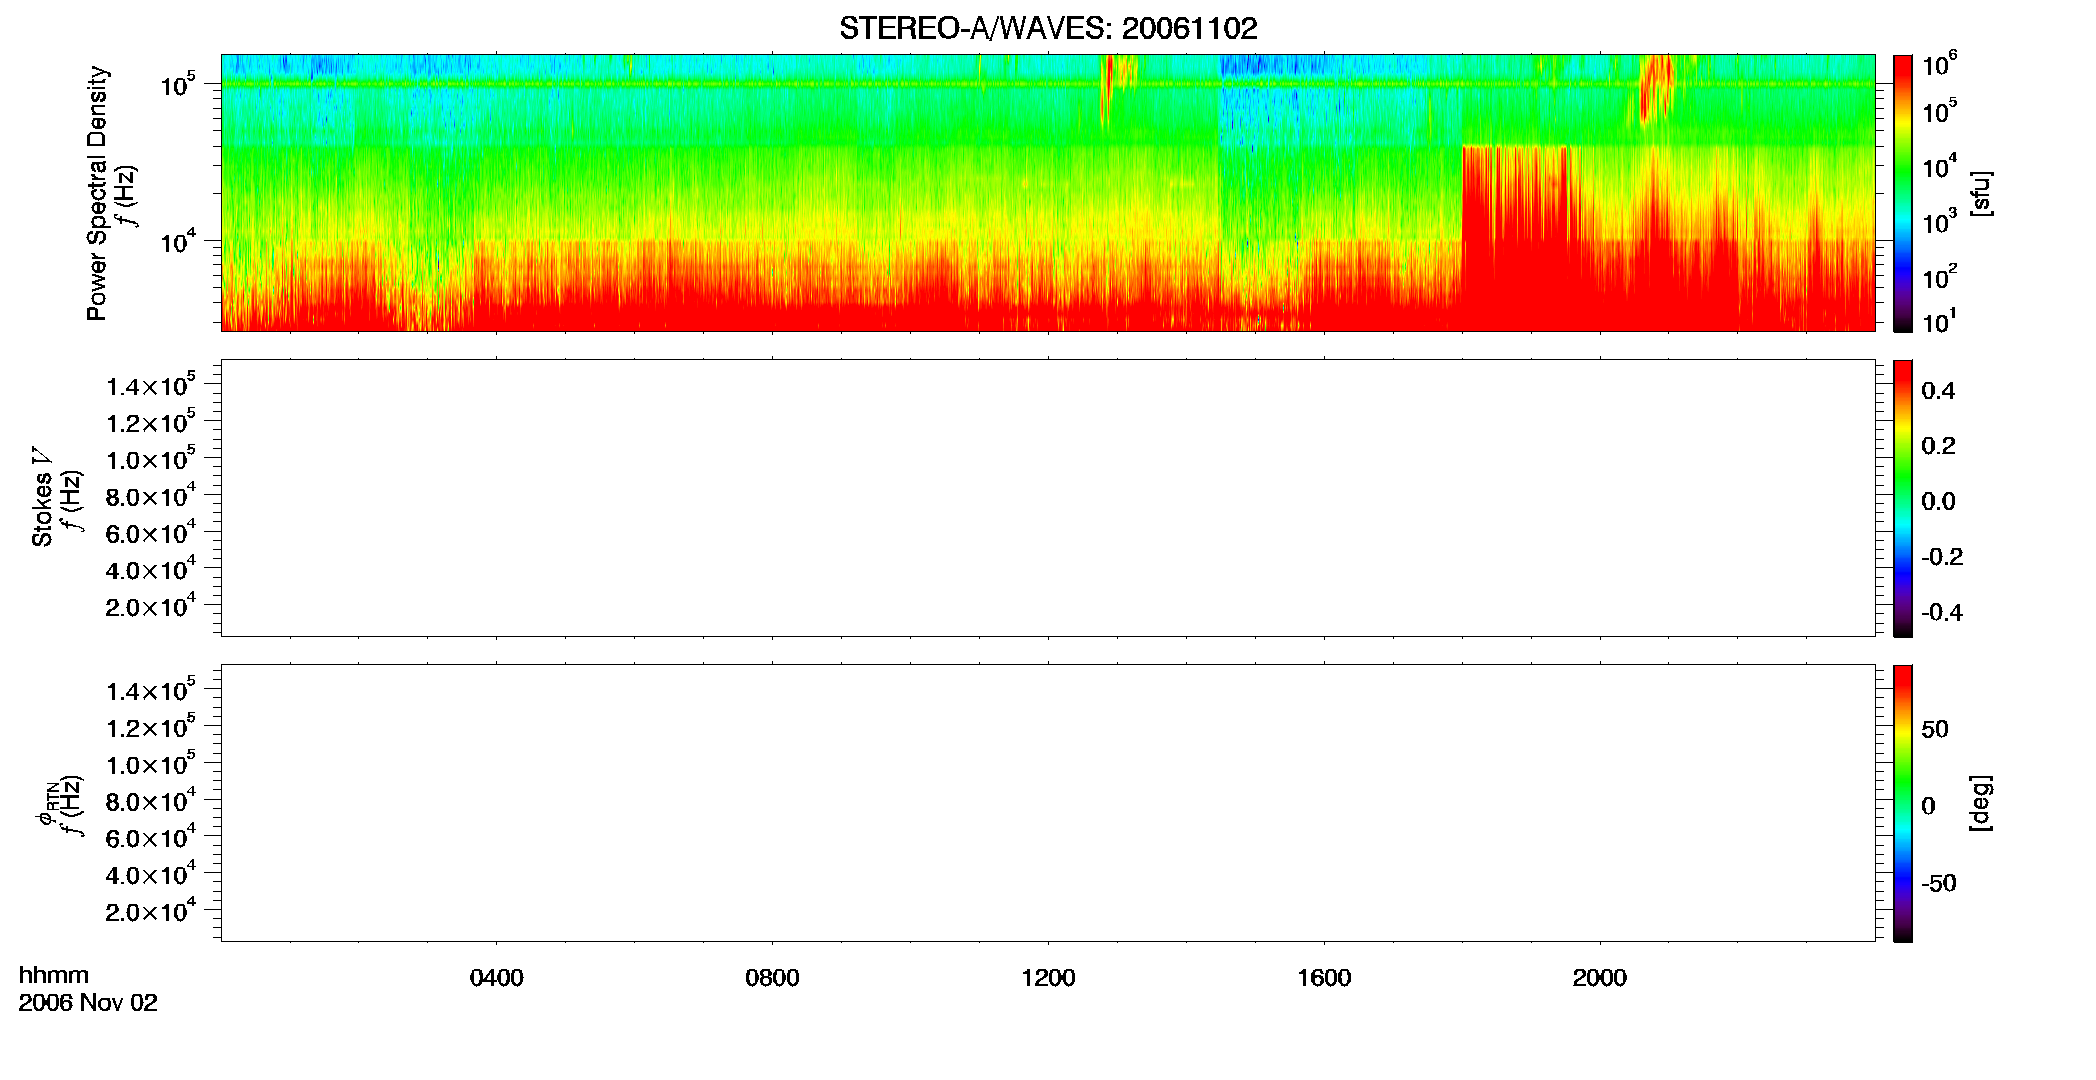Click the 0400 time tick label
The height and width of the screenshot is (1080, 2096).
tap(497, 978)
